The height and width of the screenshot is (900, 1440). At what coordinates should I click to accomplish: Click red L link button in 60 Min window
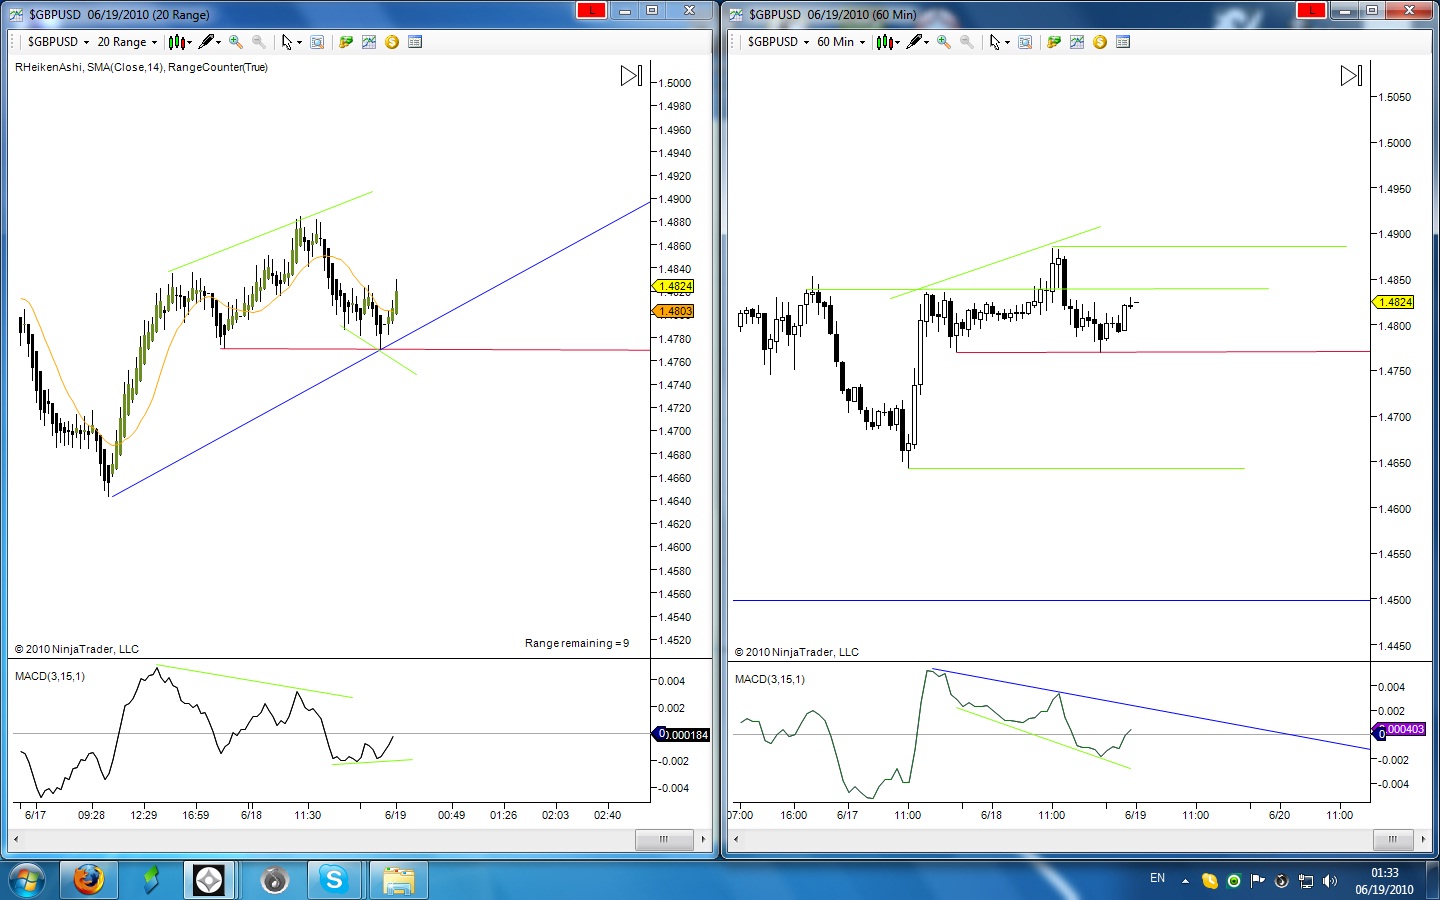click(1311, 10)
